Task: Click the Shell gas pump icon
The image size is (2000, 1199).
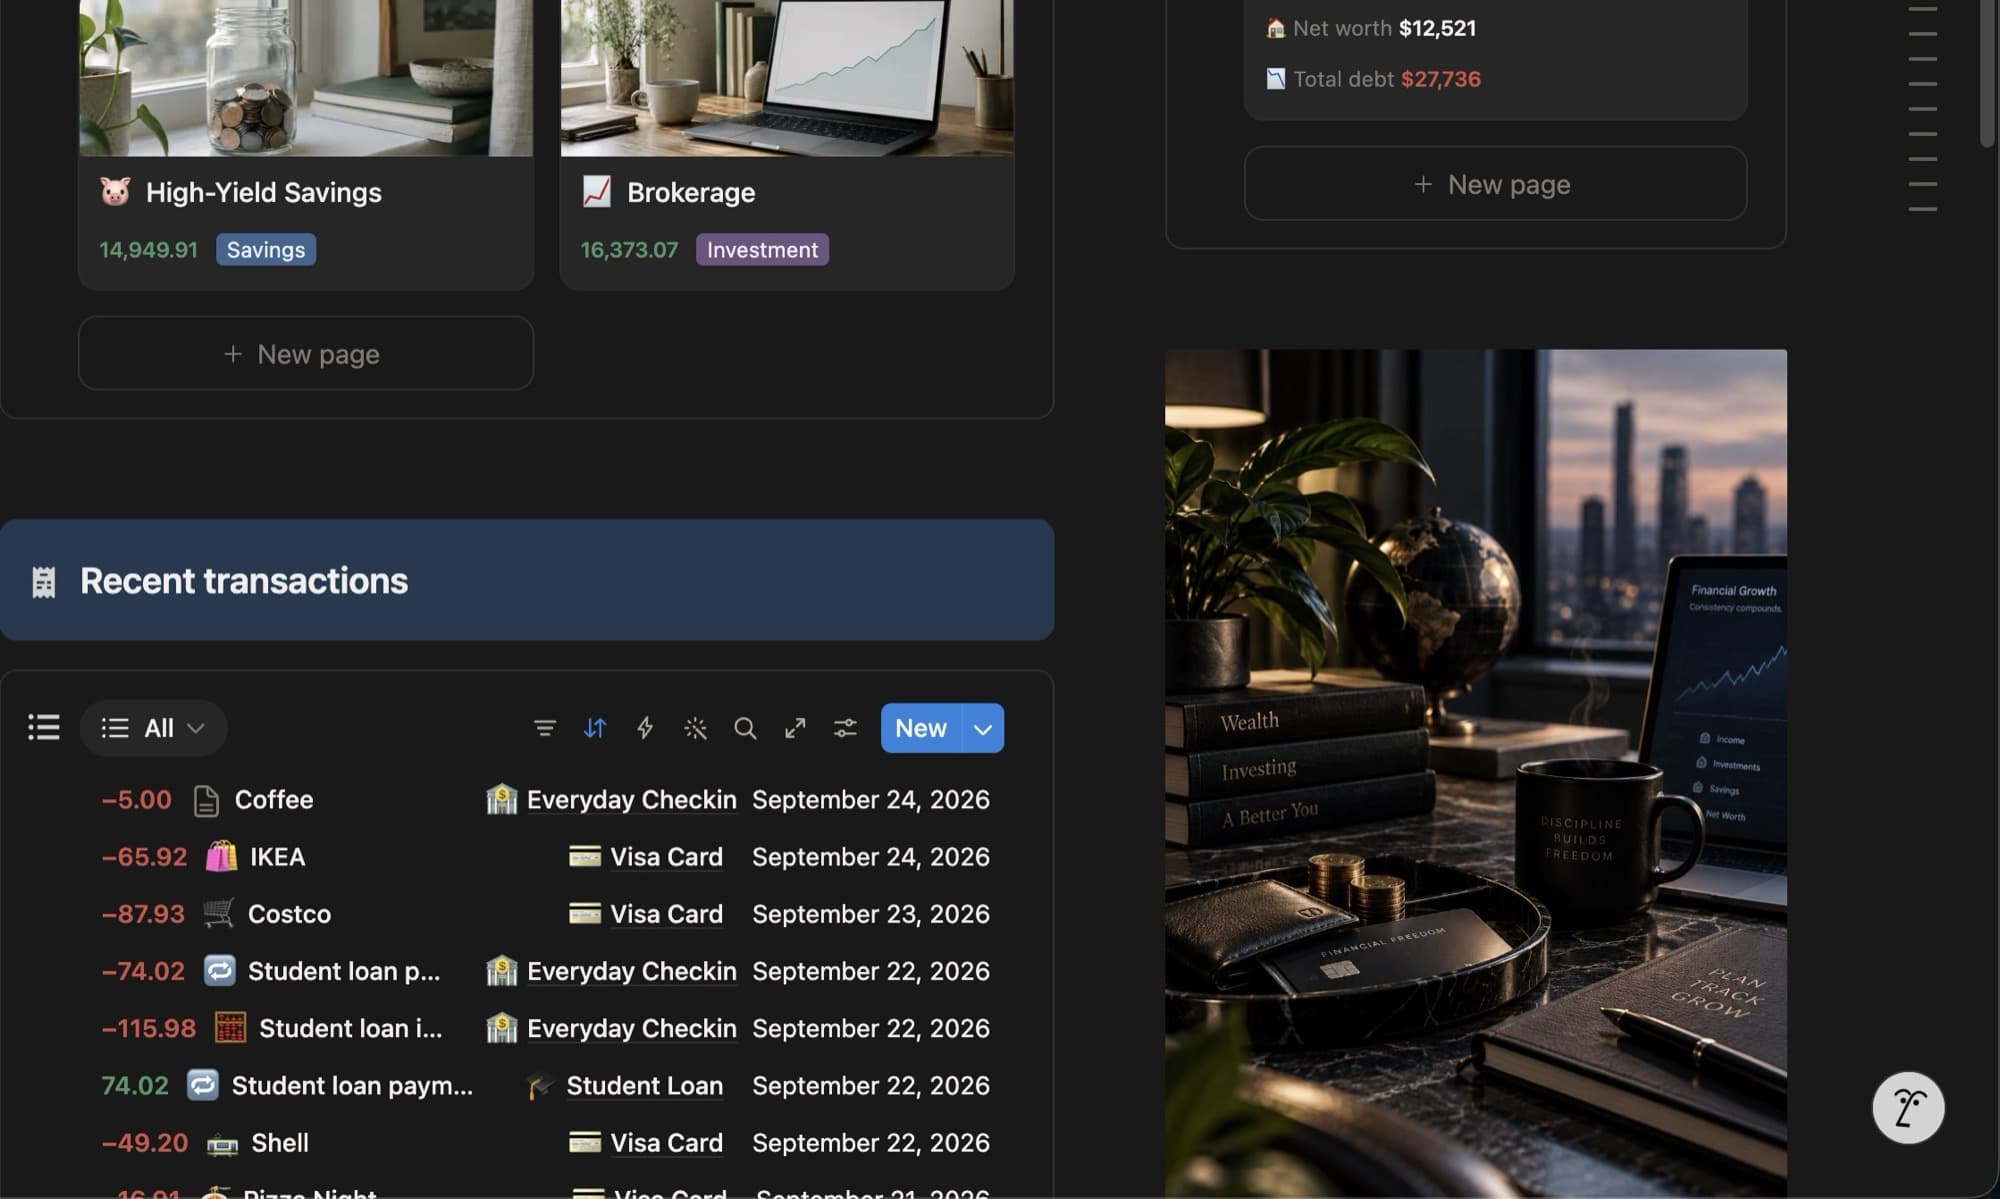Action: pyautogui.click(x=222, y=1143)
